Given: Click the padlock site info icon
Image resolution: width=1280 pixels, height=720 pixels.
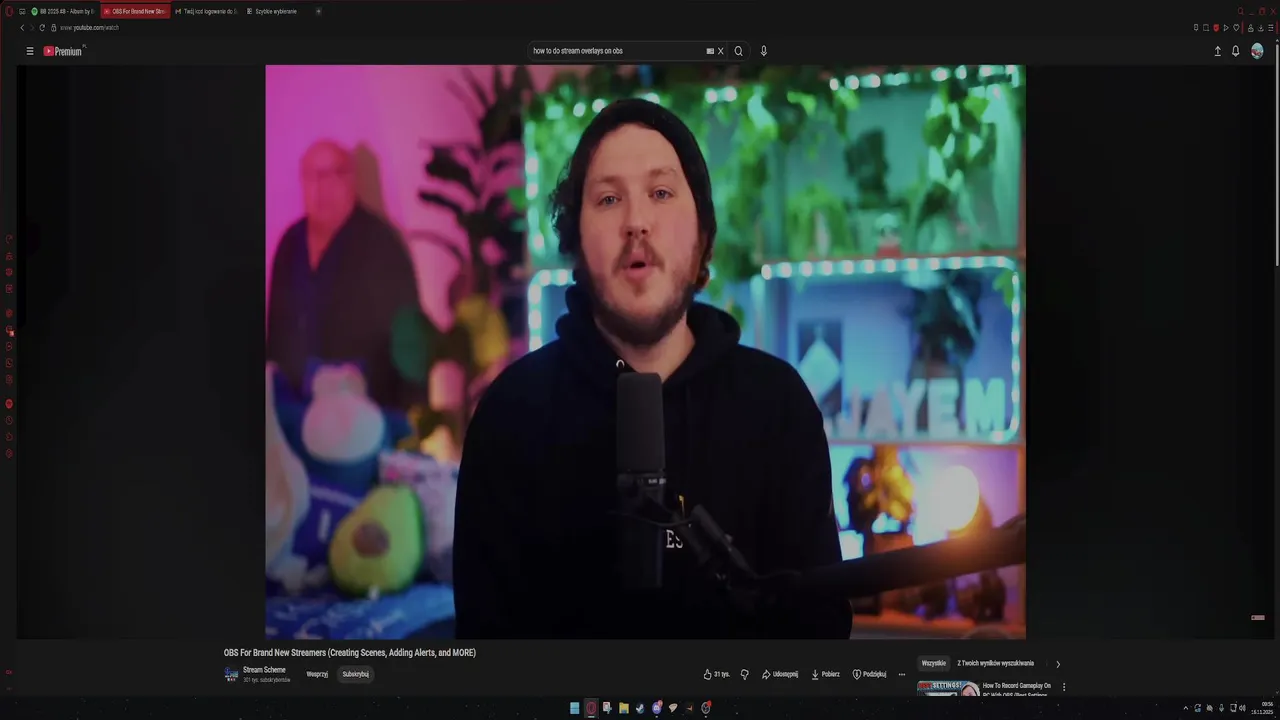Looking at the screenshot, I should coord(54,28).
